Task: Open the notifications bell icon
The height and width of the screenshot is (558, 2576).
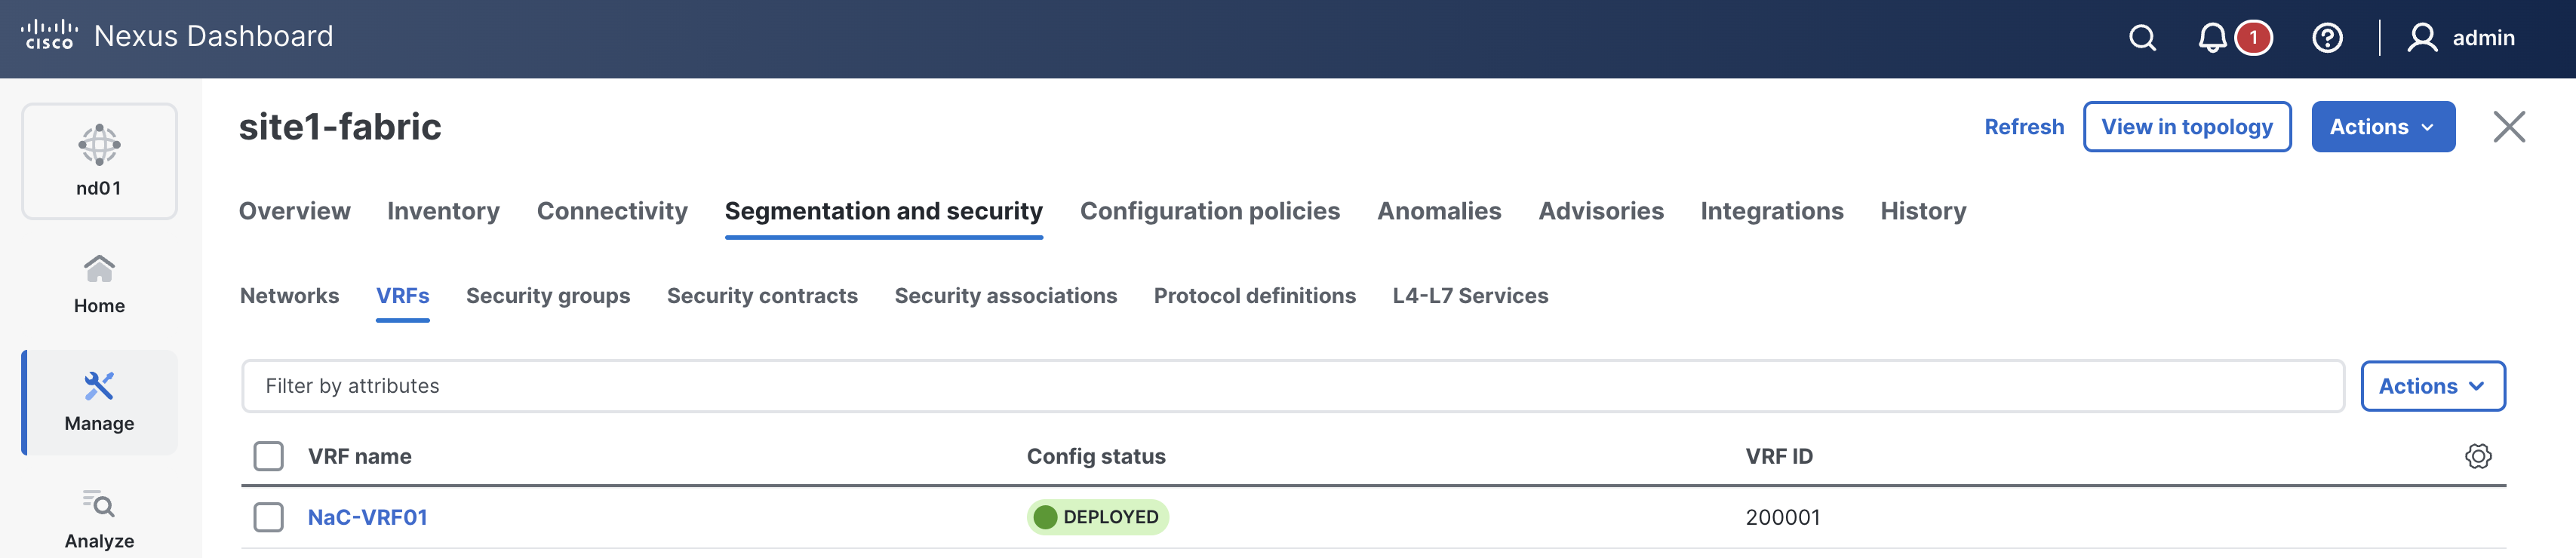Action: pyautogui.click(x=2212, y=38)
